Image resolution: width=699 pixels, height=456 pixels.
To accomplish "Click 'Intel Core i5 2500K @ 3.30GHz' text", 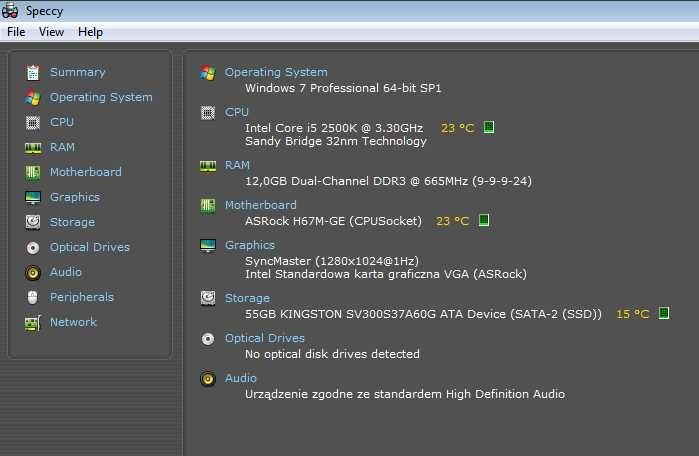I will pyautogui.click(x=334, y=128).
